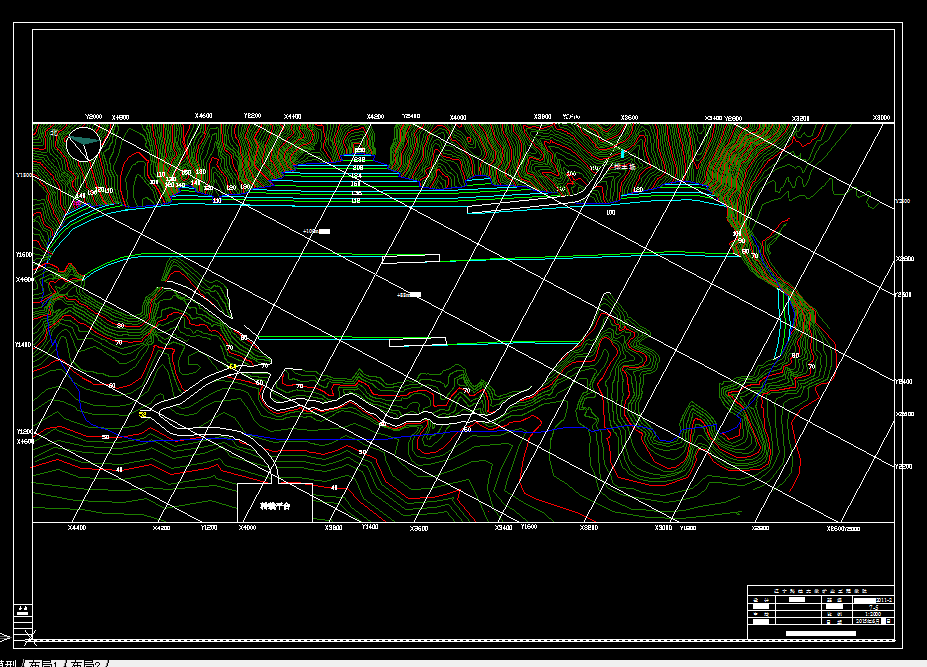Click the Y2200 label on top border
Viewport: 927px width, 667px height.
pyautogui.click(x=252, y=116)
